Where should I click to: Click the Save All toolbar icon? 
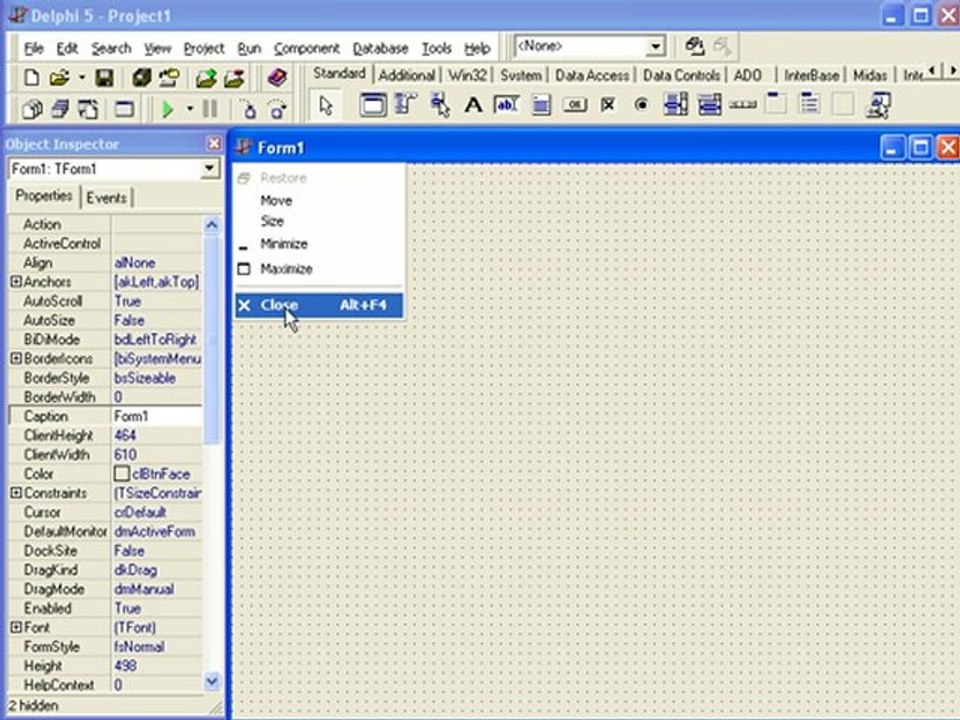(x=141, y=78)
